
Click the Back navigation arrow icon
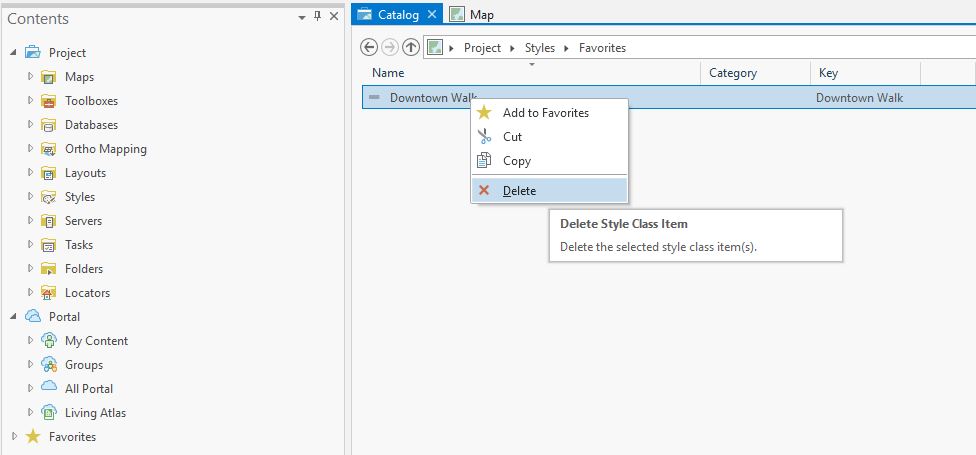(369, 47)
